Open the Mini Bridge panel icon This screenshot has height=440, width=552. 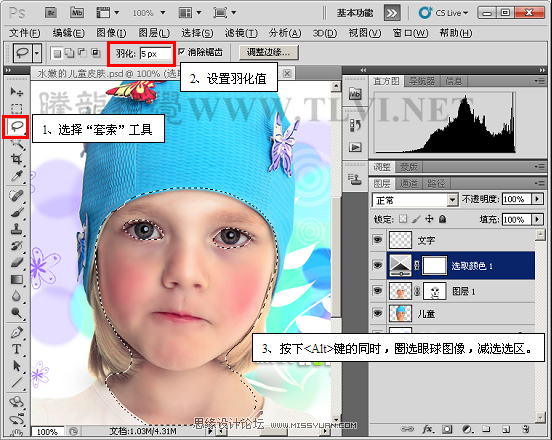click(355, 94)
